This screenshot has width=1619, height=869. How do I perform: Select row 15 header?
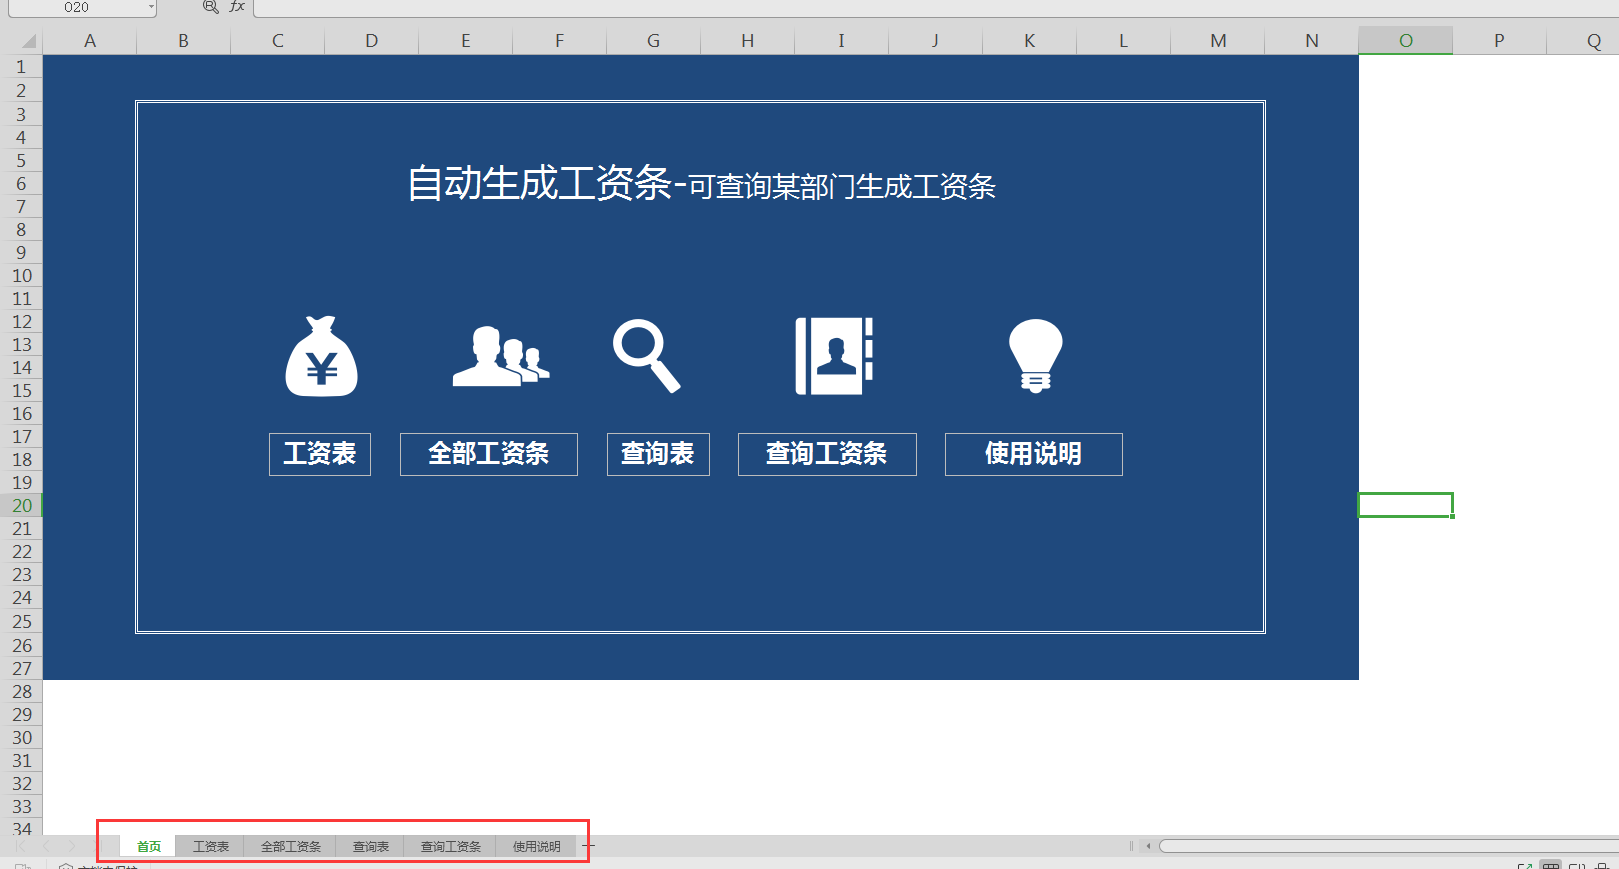click(21, 390)
